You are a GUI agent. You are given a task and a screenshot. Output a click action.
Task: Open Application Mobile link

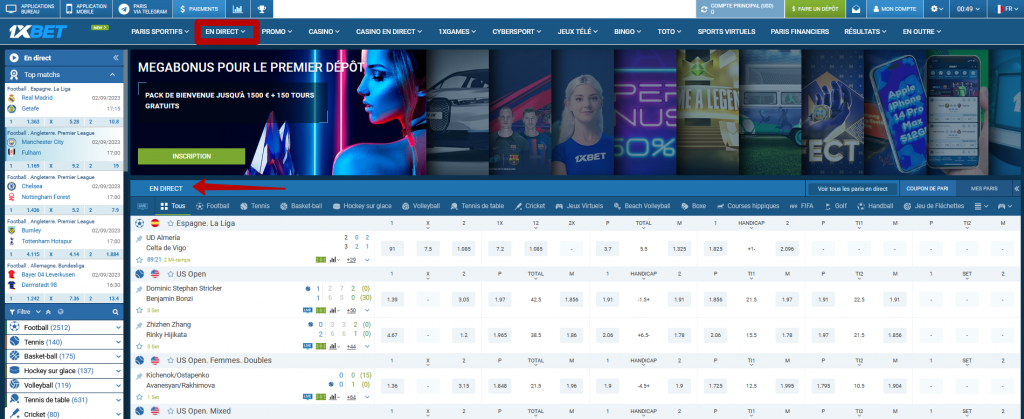click(x=86, y=9)
